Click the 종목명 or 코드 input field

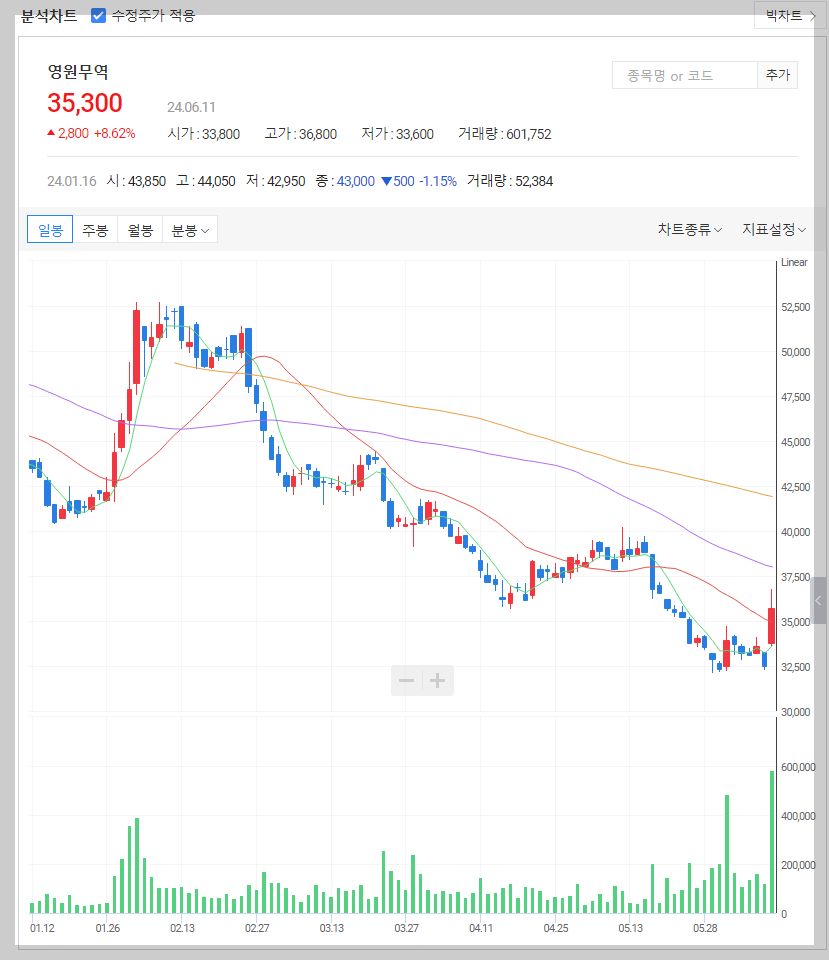coord(685,75)
